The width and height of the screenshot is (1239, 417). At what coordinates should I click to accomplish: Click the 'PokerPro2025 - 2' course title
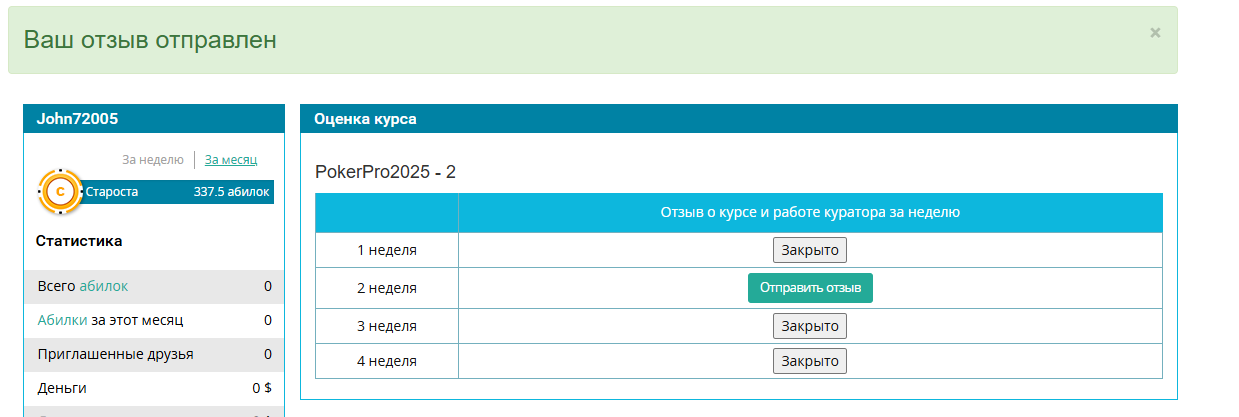(386, 172)
